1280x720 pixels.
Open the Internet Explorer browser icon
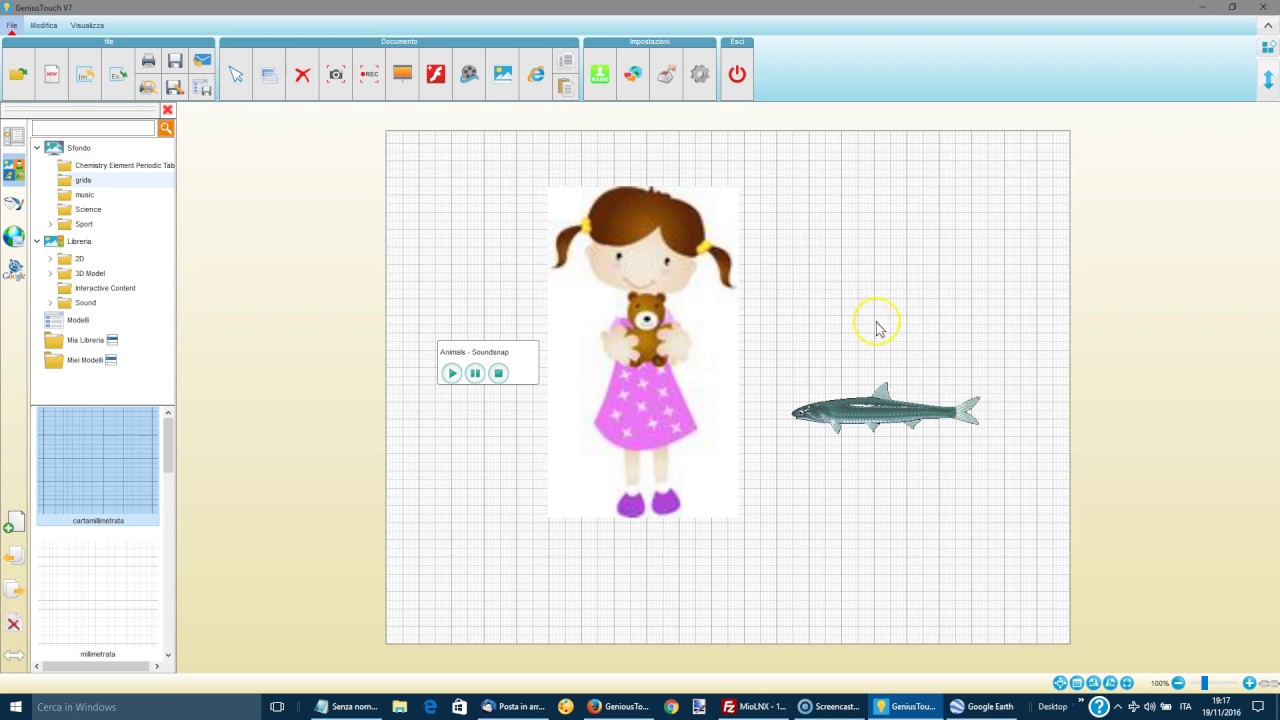tap(536, 74)
